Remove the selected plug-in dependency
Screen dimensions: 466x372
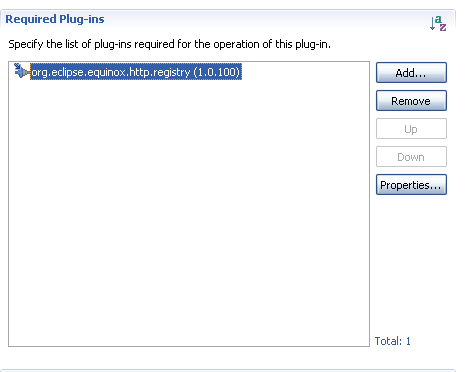pos(411,100)
